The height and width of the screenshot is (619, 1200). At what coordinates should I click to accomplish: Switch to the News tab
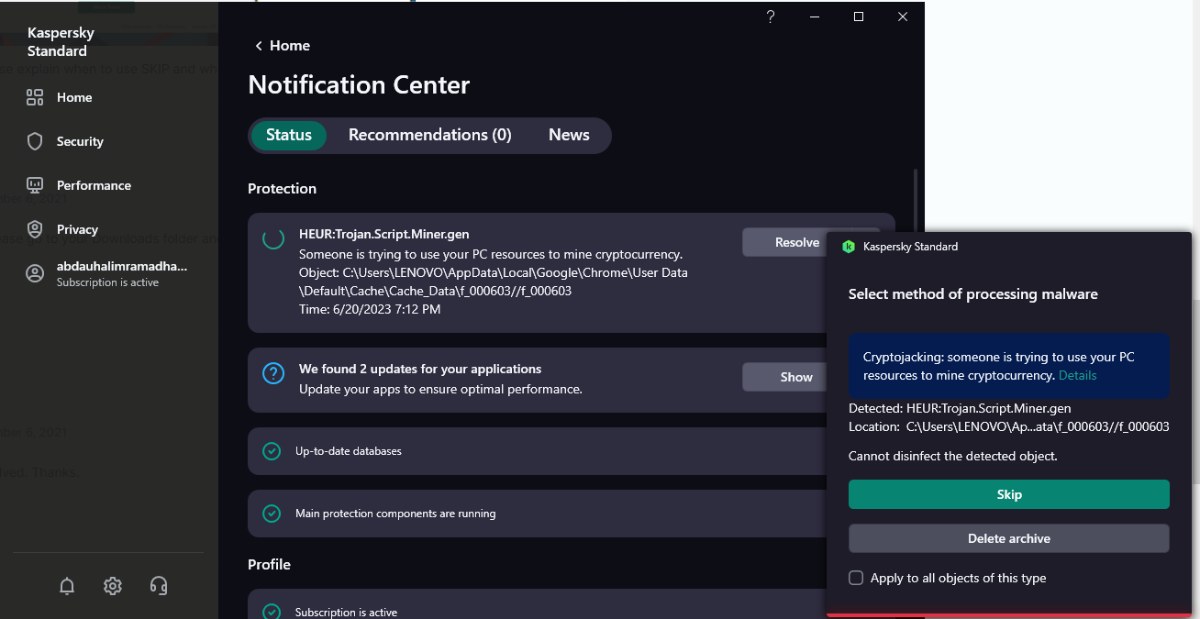tap(568, 135)
